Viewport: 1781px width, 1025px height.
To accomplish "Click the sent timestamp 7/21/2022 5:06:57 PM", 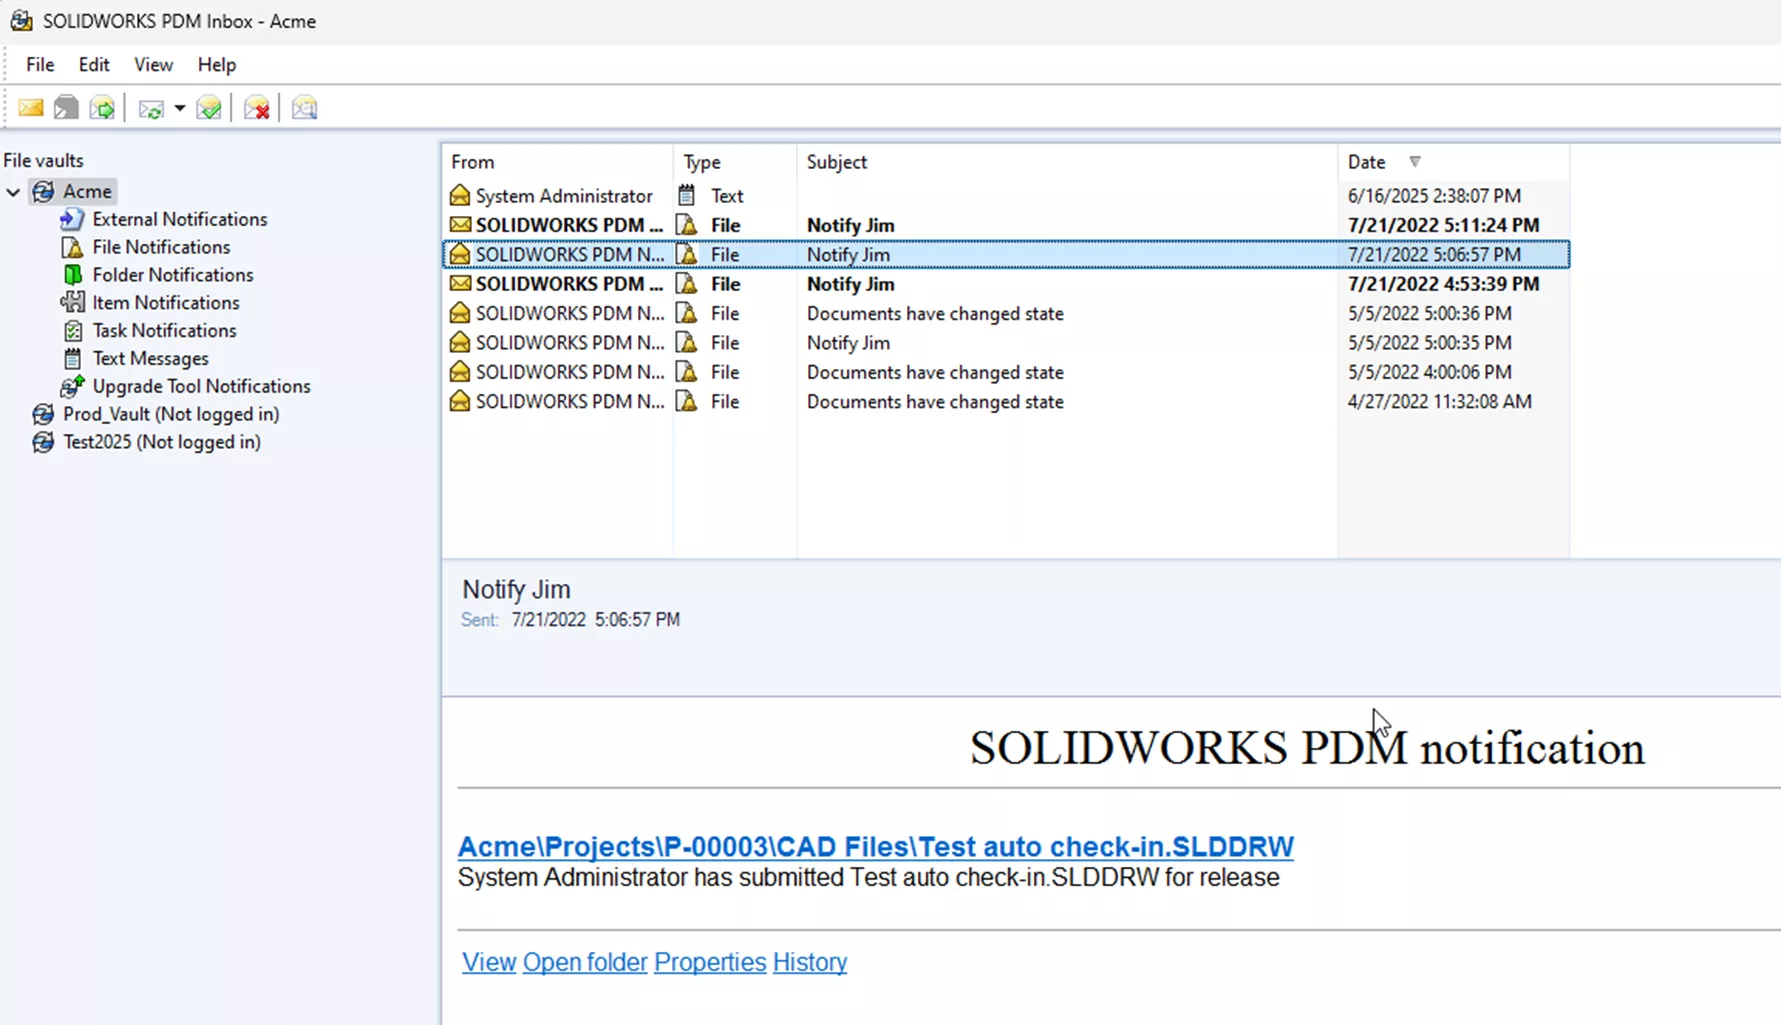I will 595,620.
